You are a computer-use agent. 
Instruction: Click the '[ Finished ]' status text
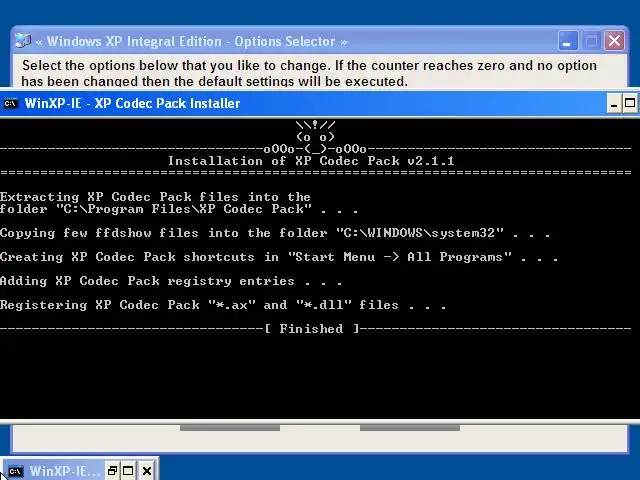312,329
